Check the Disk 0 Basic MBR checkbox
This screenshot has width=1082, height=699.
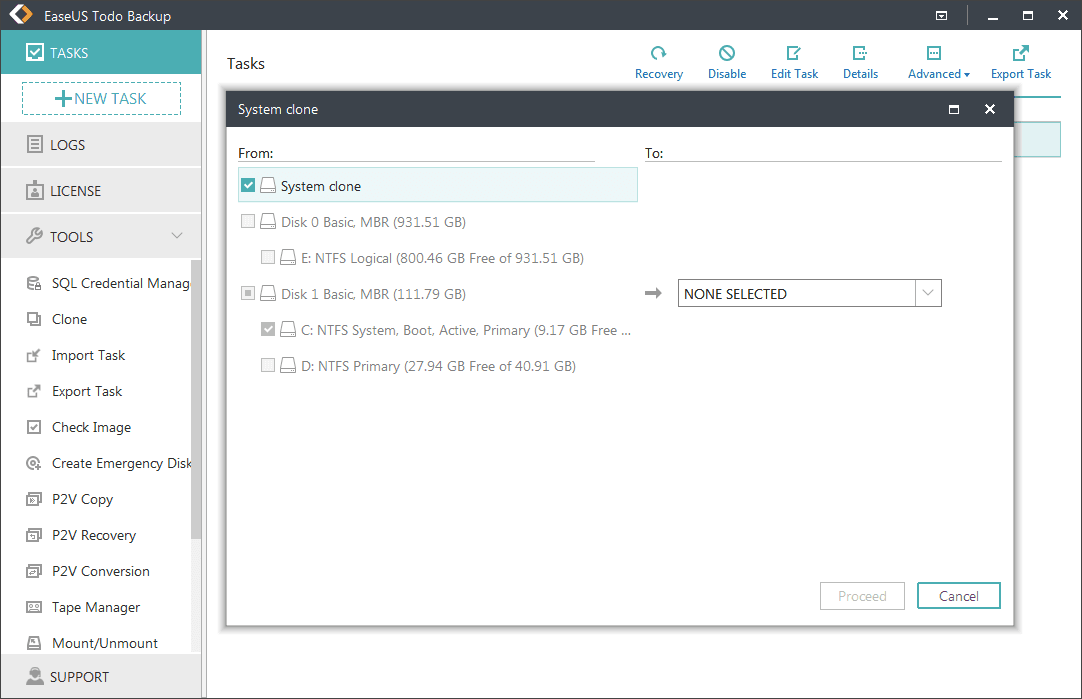(x=248, y=222)
